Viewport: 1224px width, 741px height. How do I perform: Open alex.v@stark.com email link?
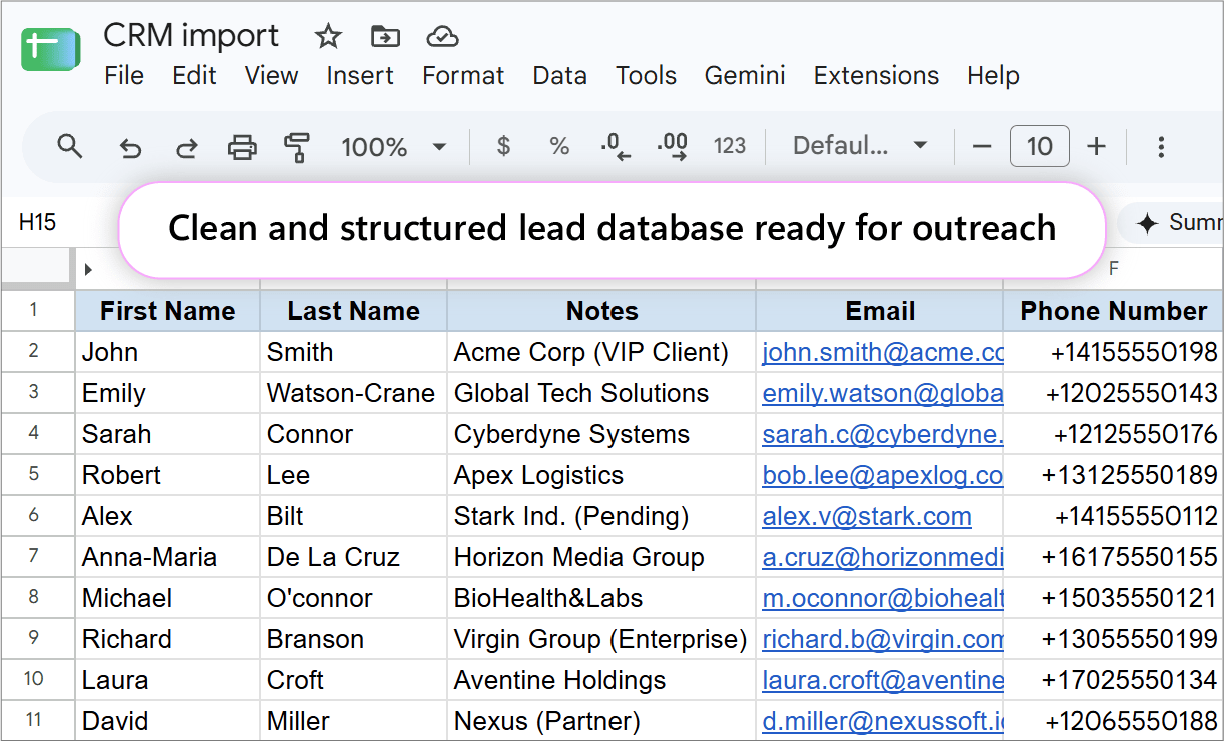click(x=867, y=516)
